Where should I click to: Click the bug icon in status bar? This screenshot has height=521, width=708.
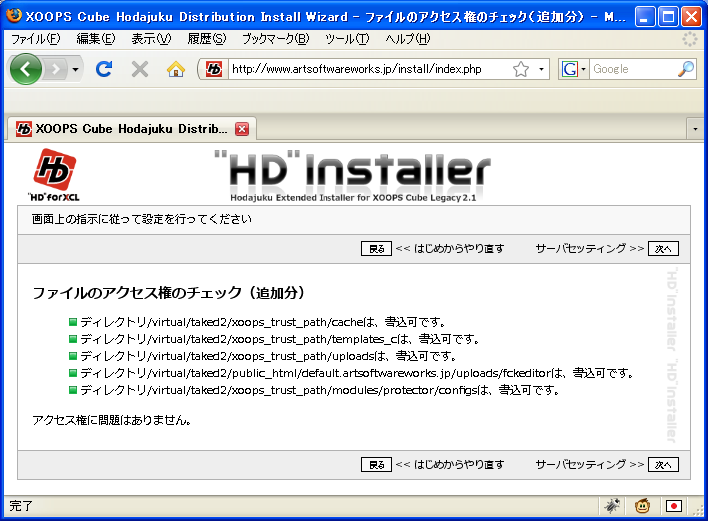click(612, 506)
